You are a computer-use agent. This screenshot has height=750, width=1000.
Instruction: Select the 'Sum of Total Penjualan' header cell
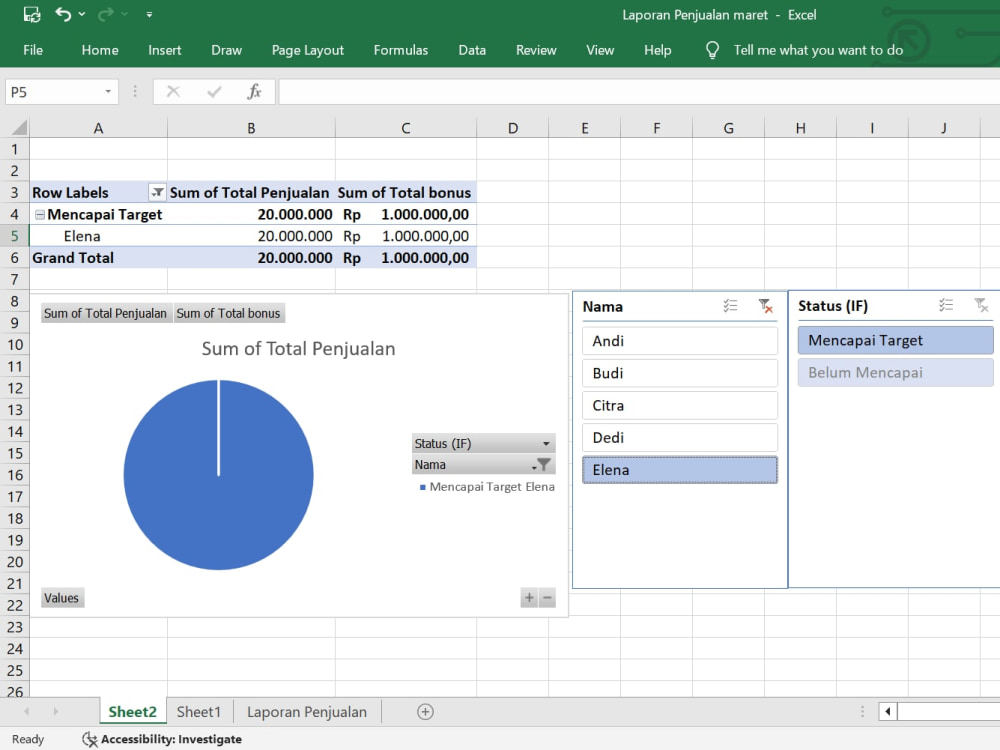point(251,192)
